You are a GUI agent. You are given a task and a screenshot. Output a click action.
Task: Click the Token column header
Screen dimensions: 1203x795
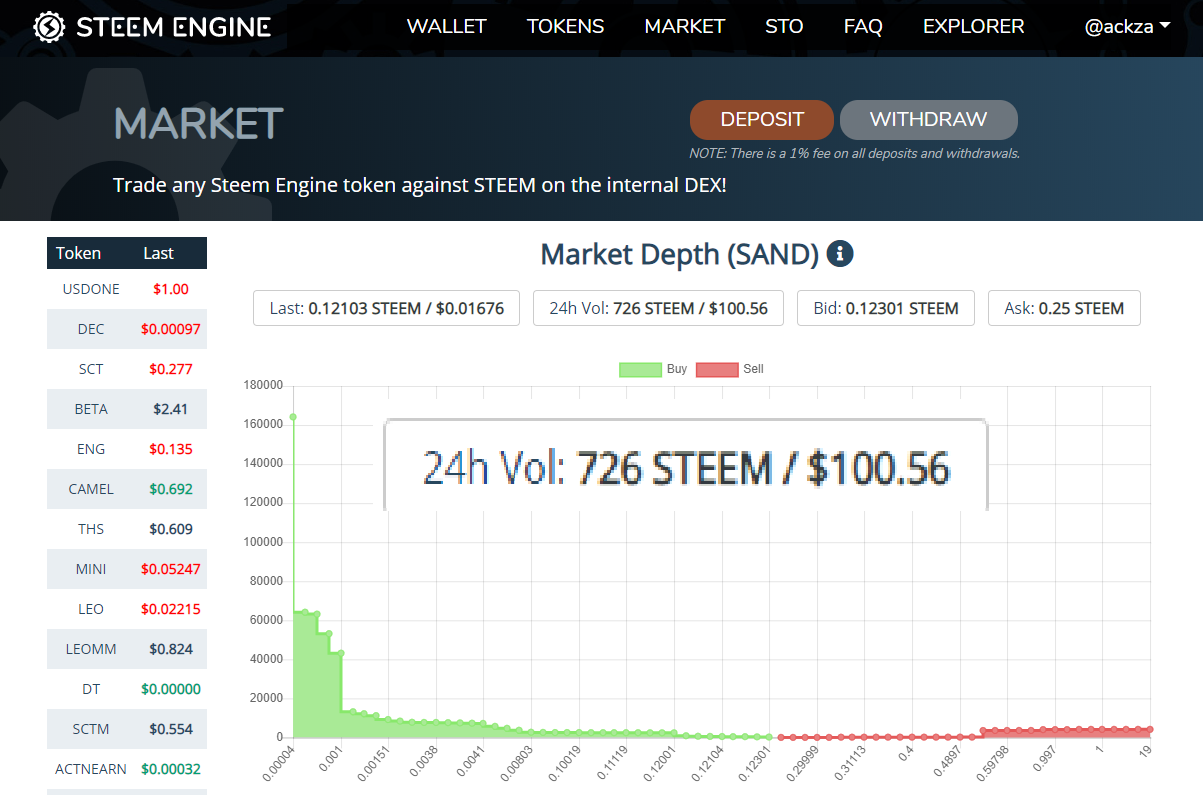(78, 253)
